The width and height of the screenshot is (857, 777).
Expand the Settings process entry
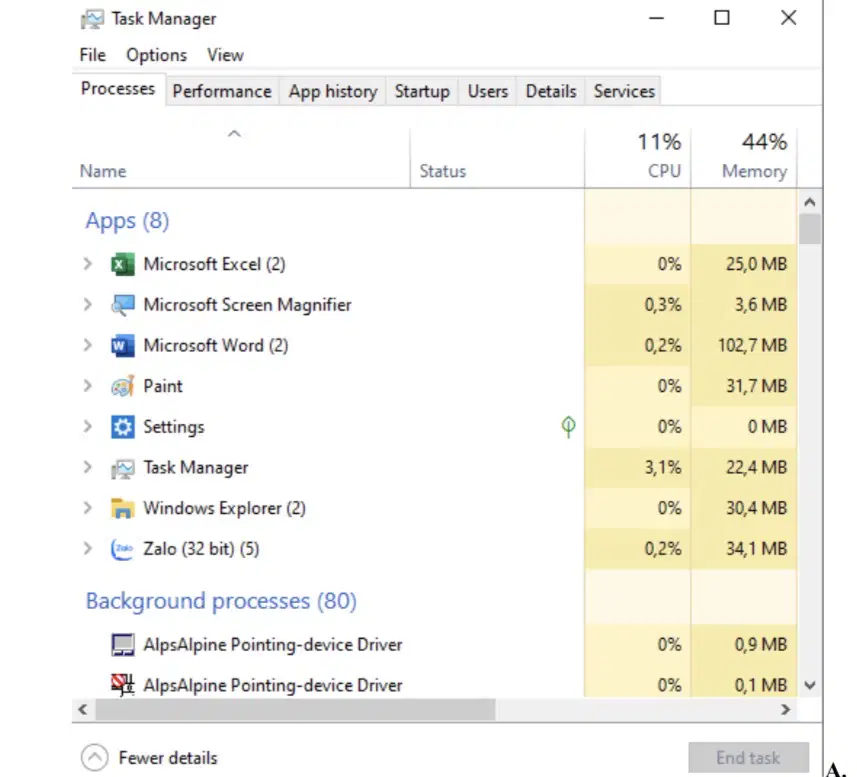[87, 427]
